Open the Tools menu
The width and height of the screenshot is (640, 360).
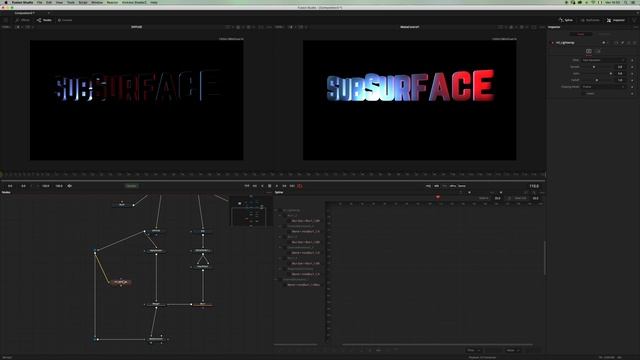[x=71, y=2]
